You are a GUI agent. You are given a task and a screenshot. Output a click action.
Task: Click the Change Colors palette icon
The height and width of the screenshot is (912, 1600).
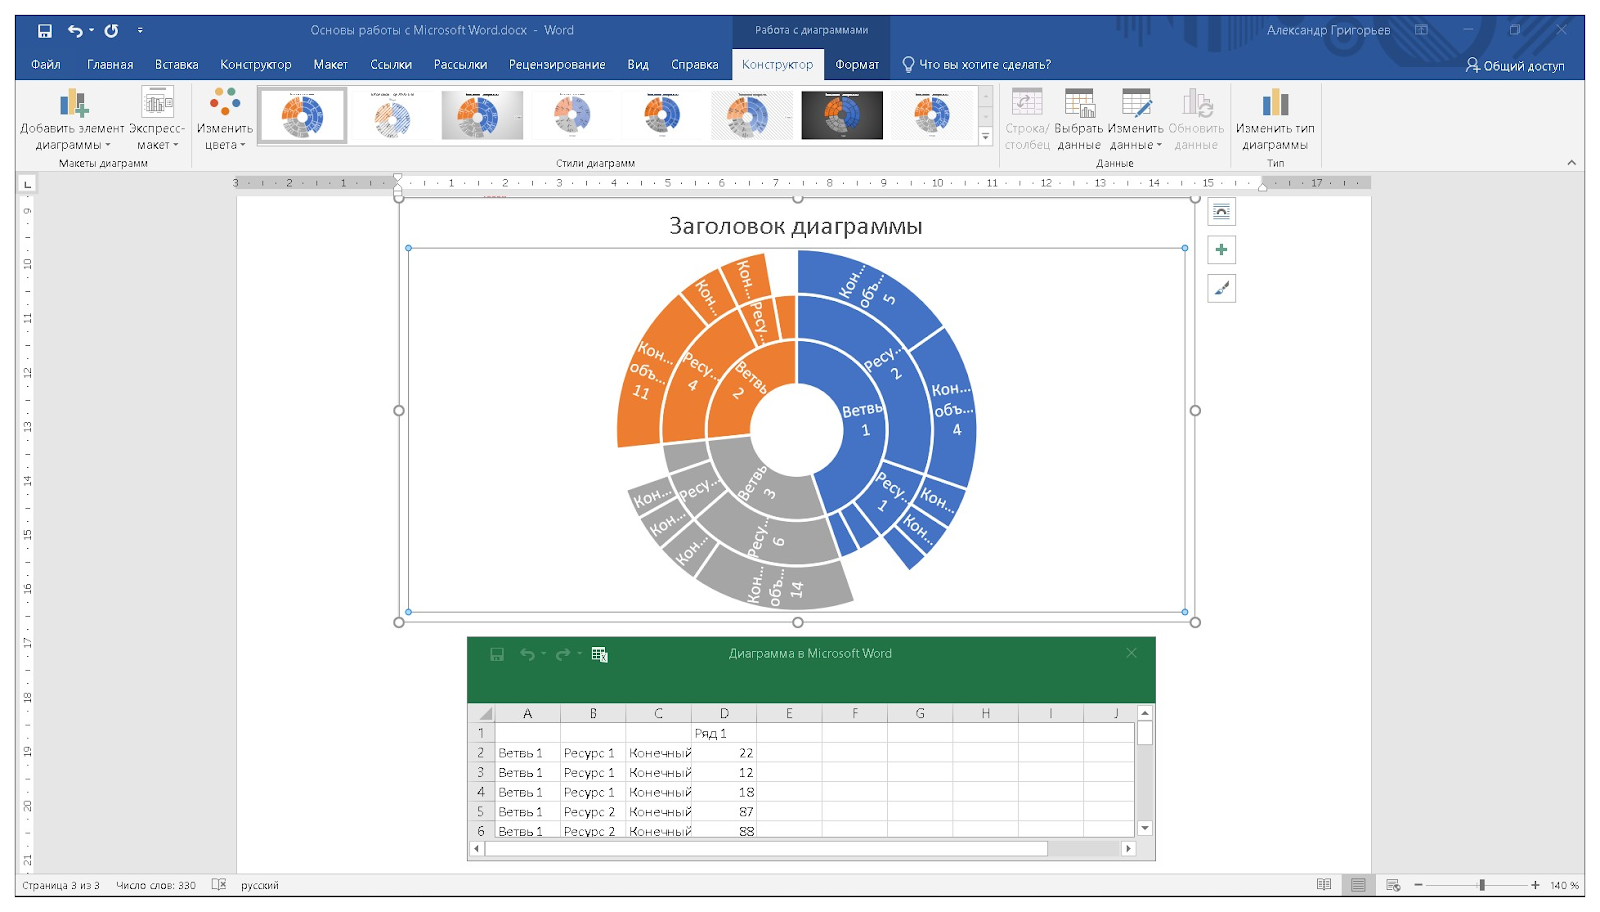point(225,103)
